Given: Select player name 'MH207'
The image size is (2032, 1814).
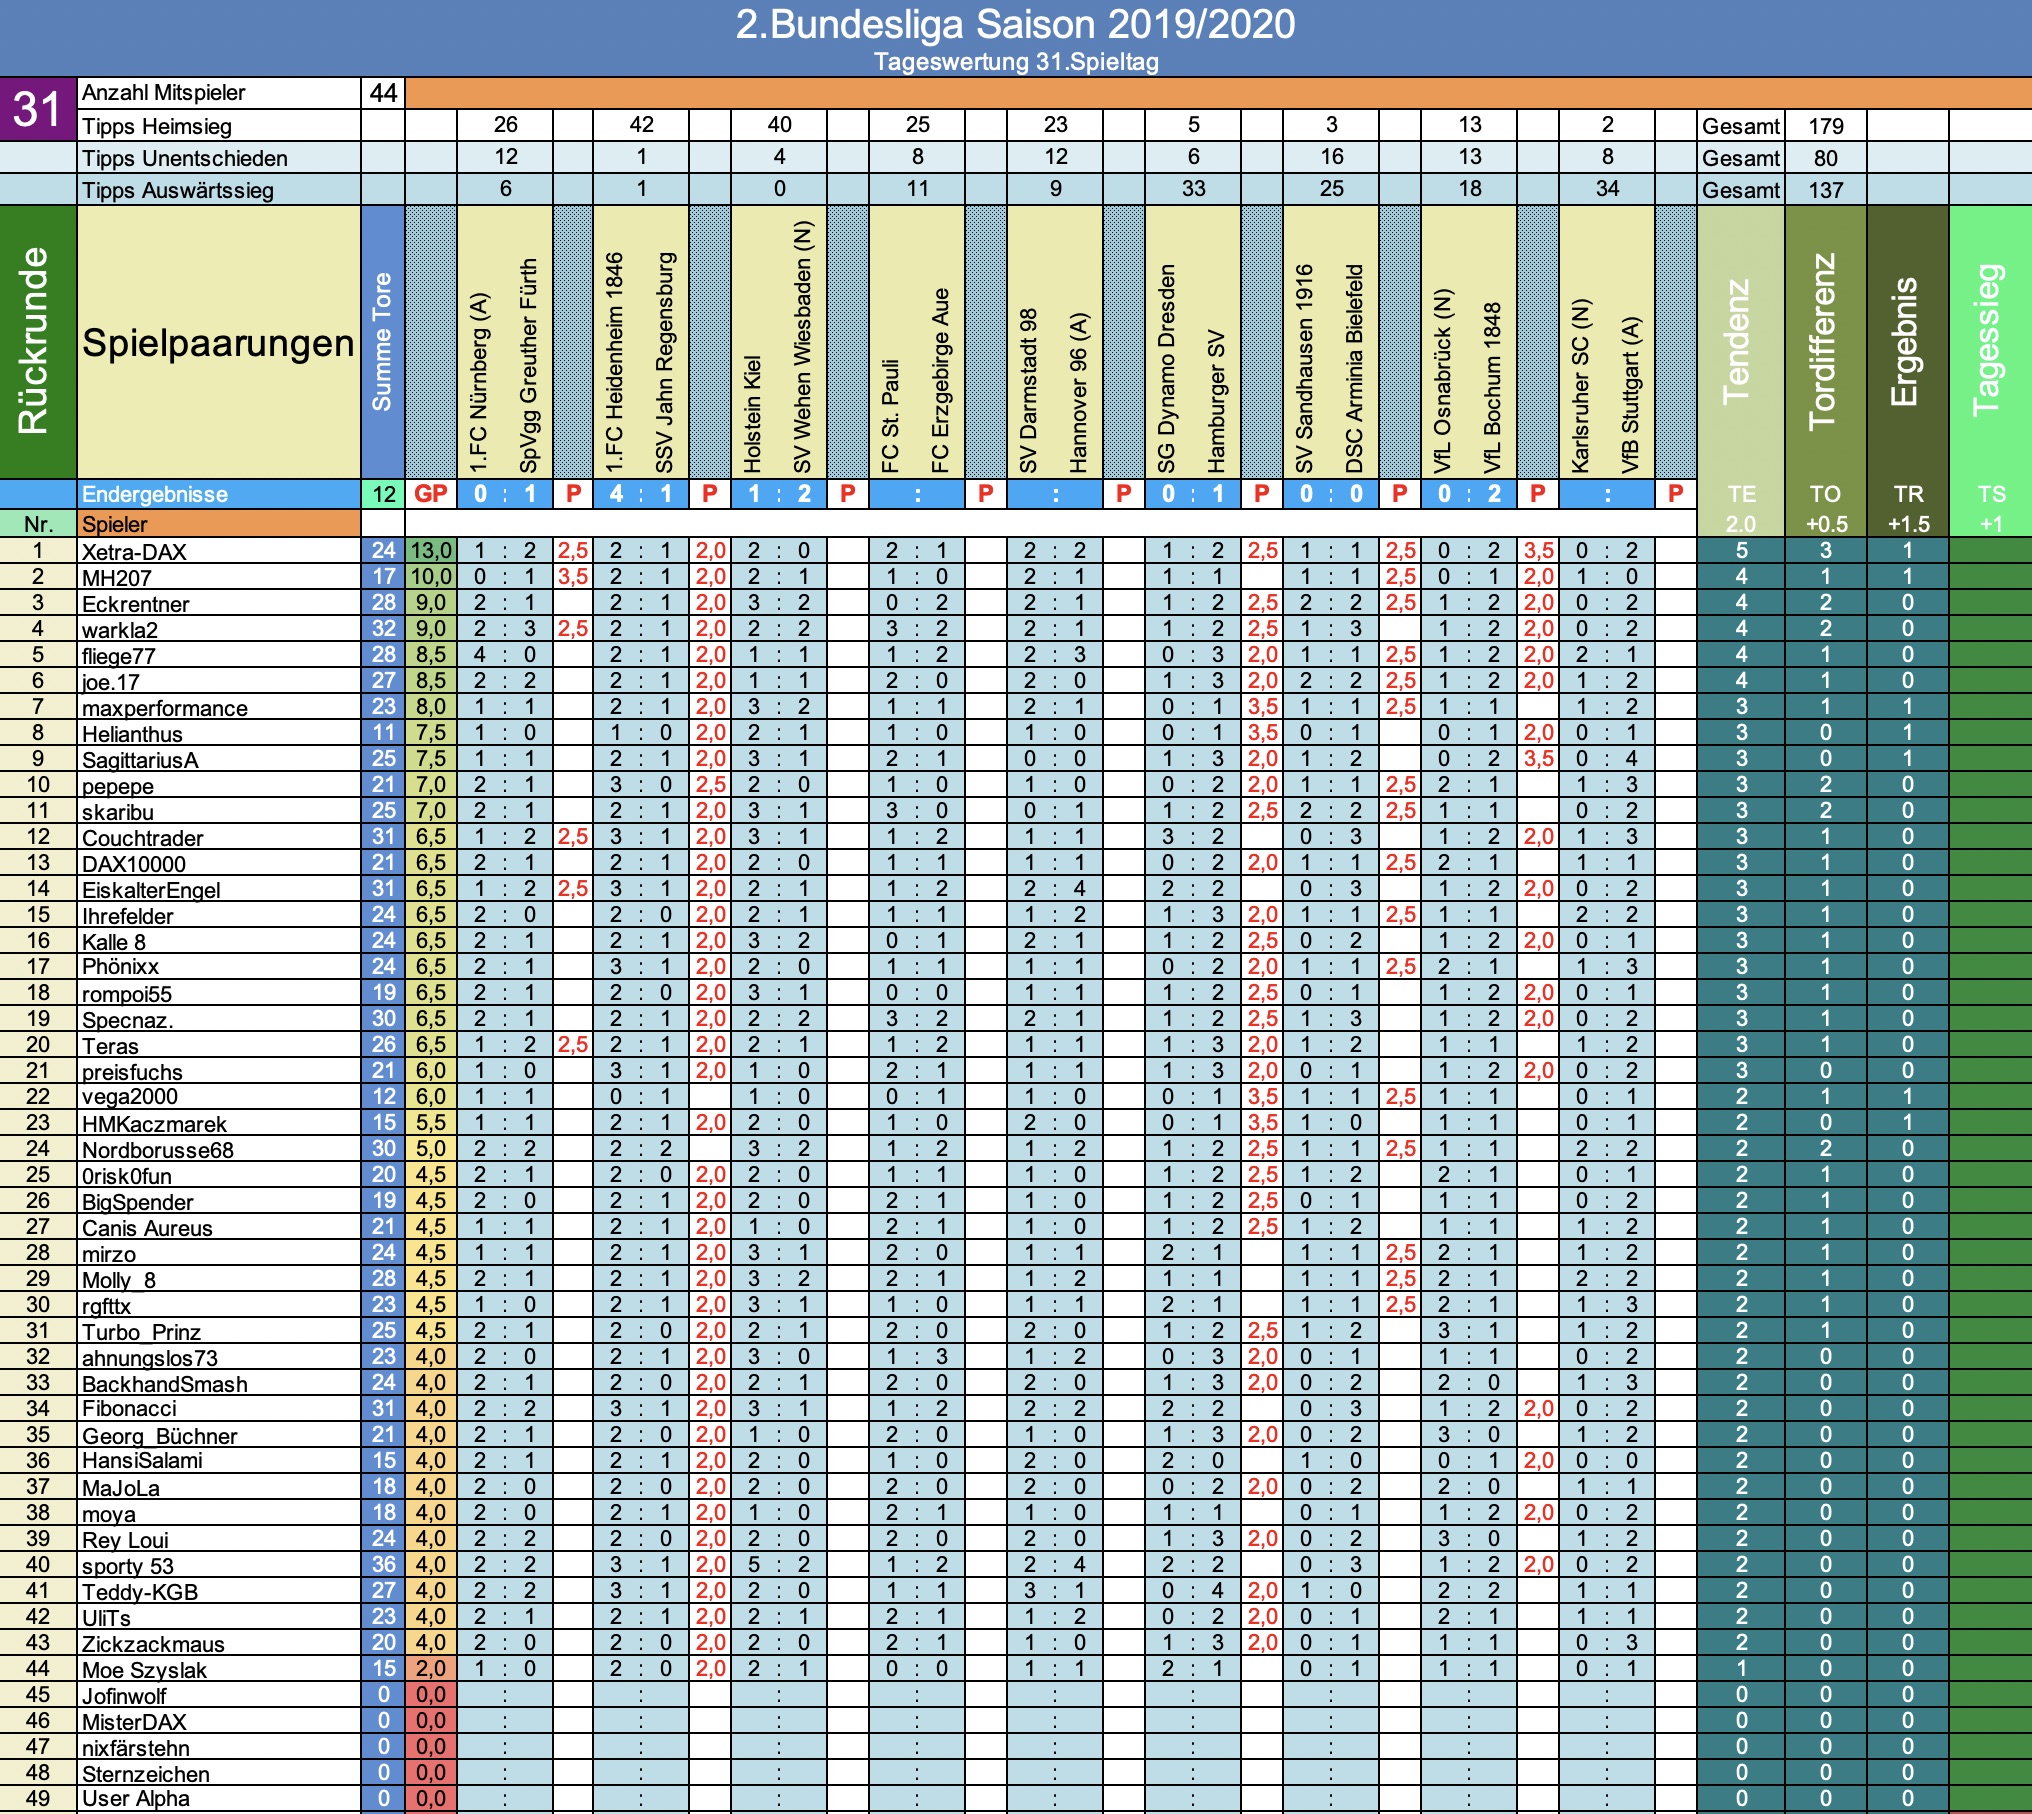Looking at the screenshot, I should [117, 578].
